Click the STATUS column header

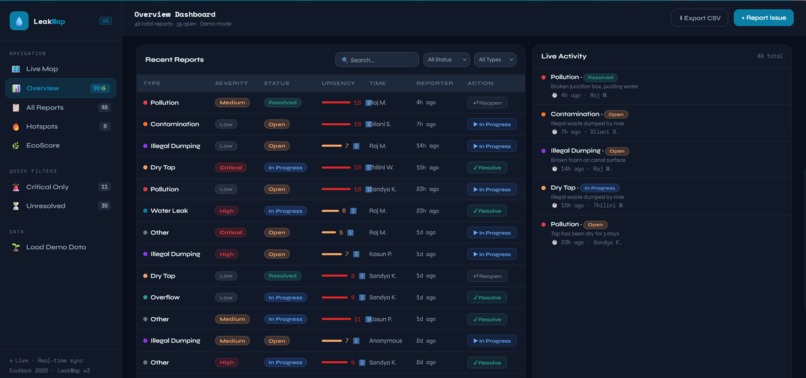277,83
